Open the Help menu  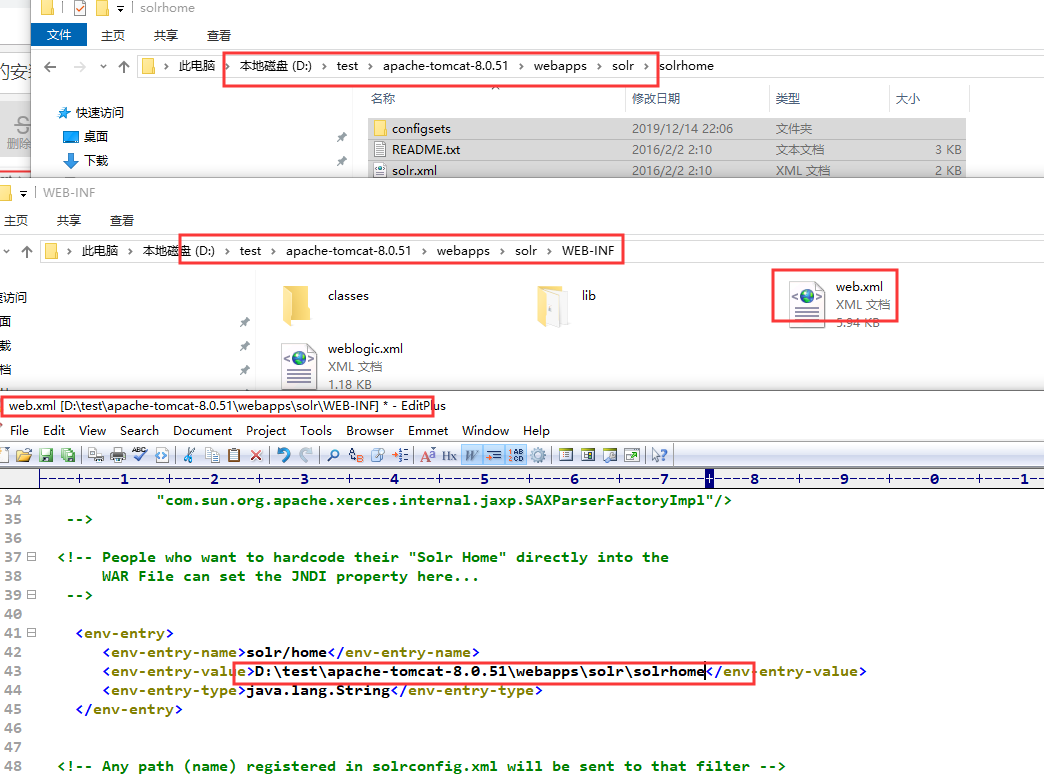click(536, 431)
